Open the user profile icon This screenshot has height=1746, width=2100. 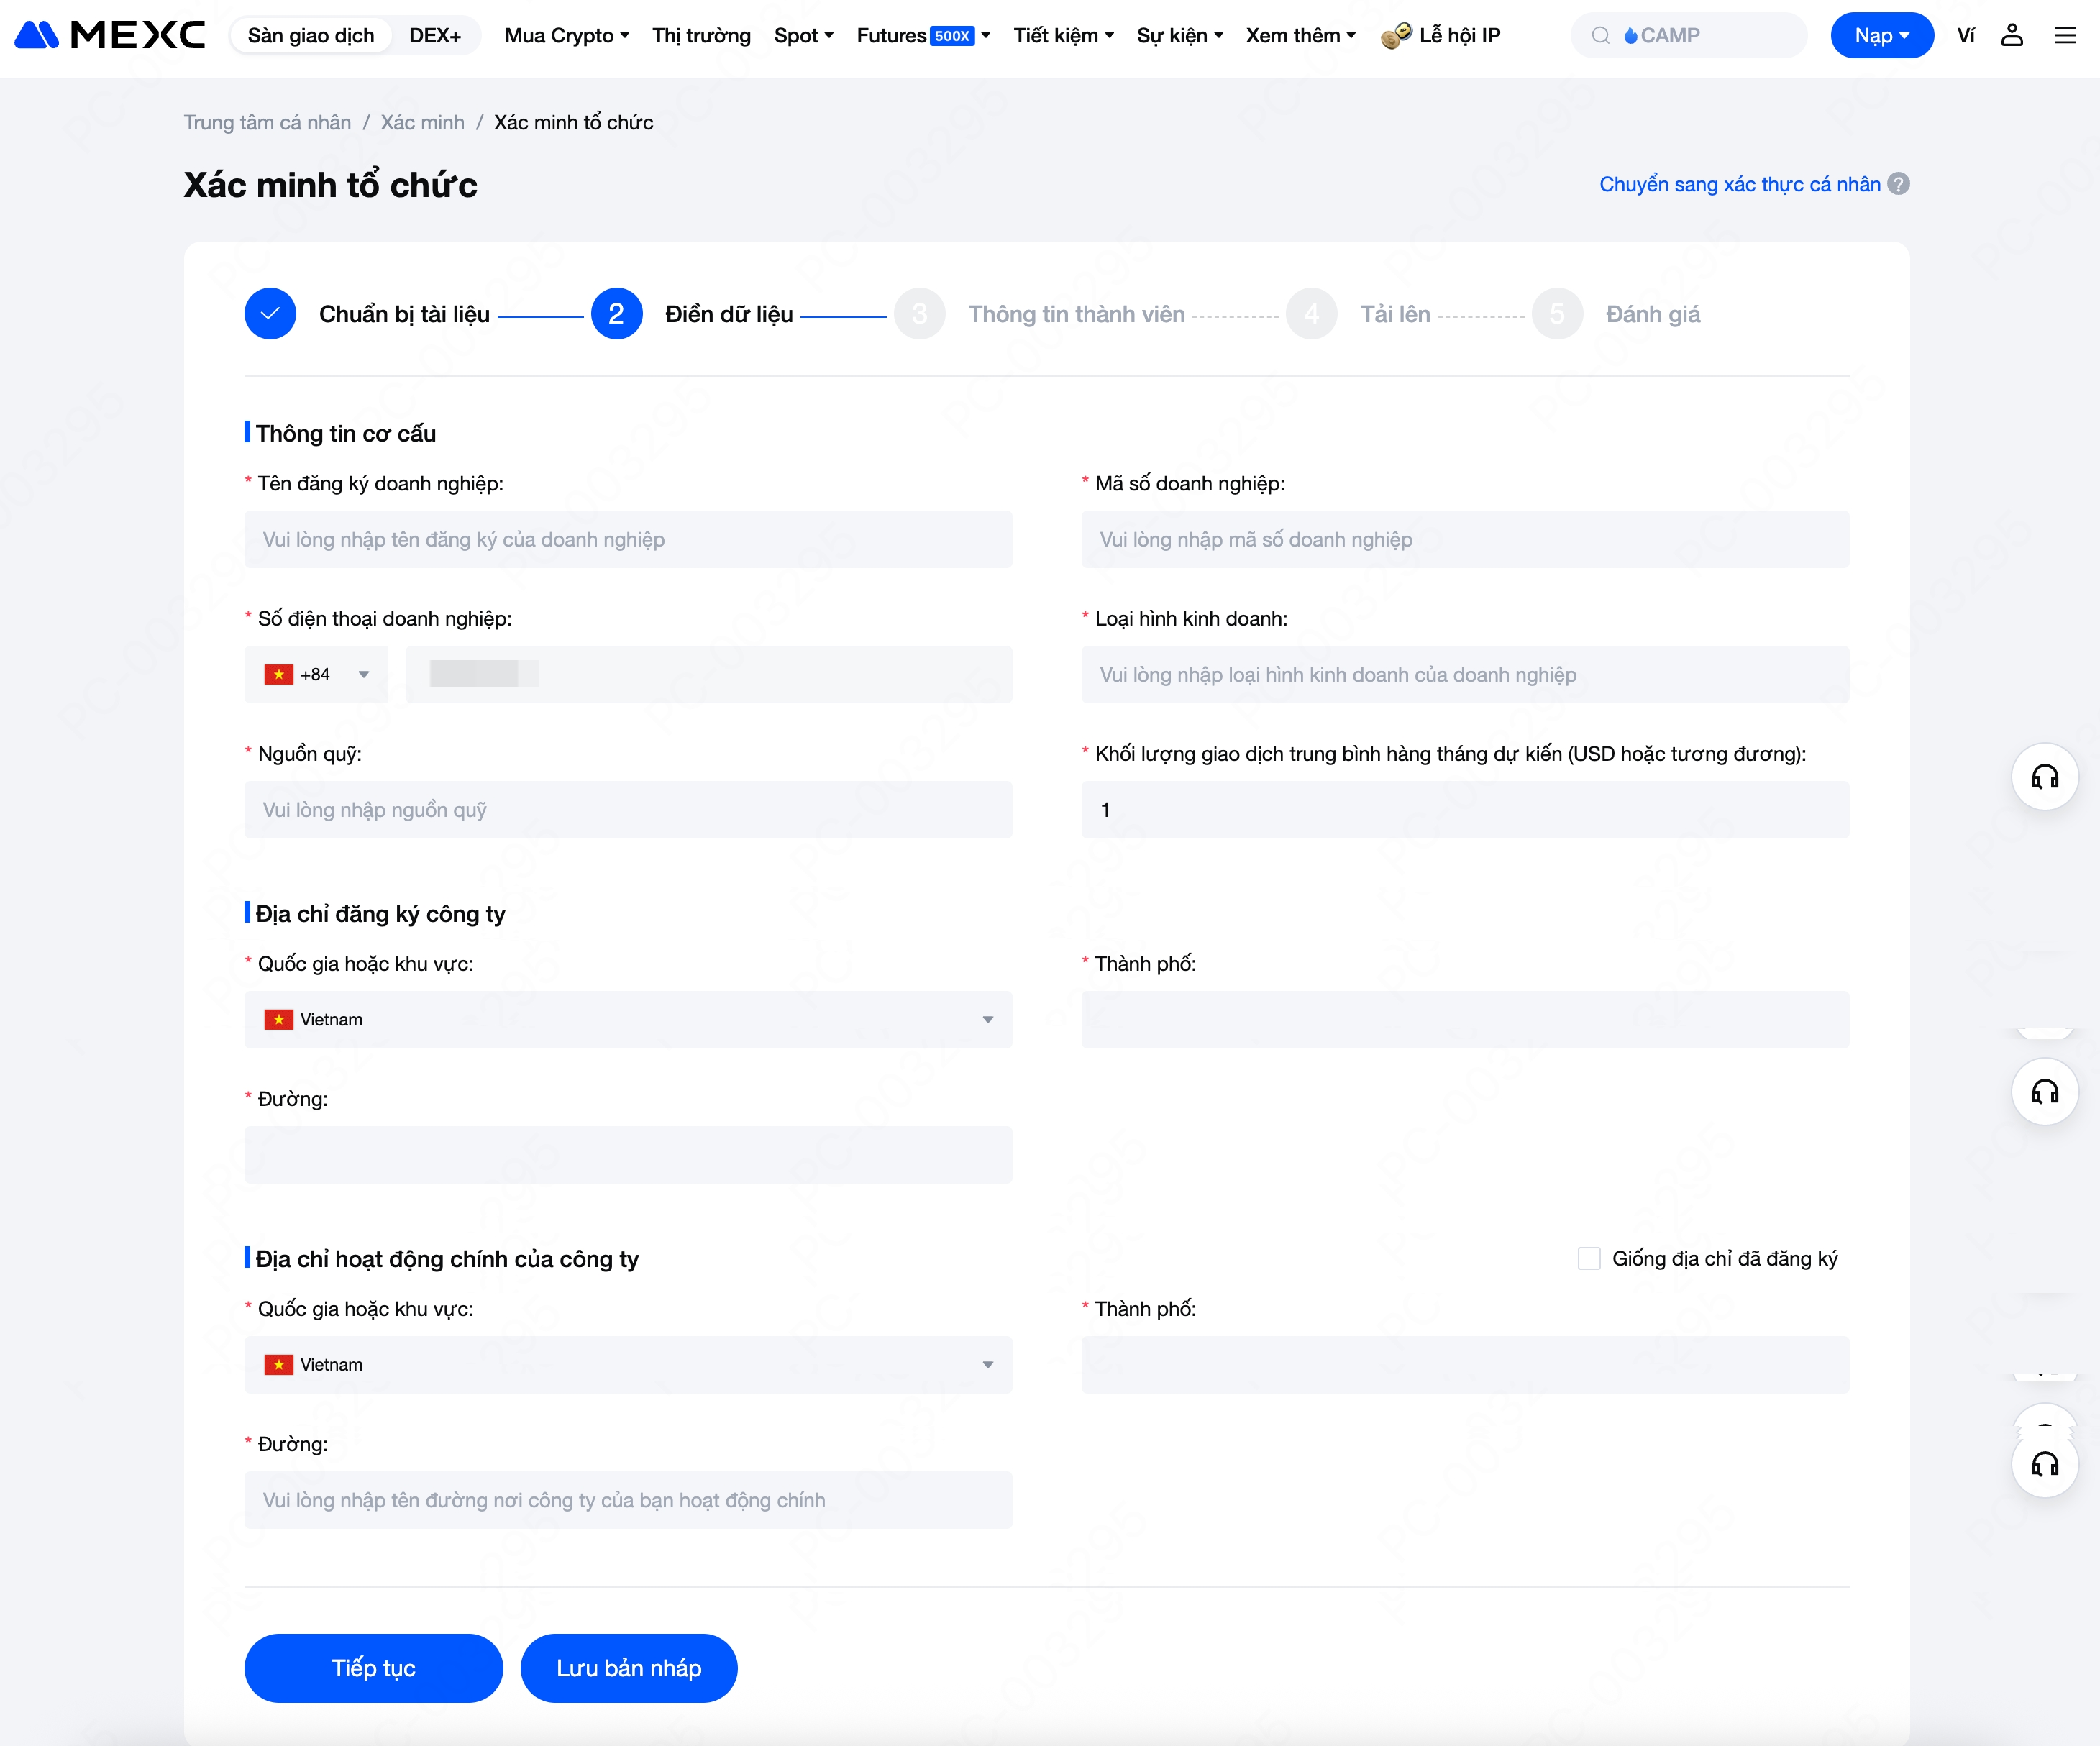click(2012, 35)
